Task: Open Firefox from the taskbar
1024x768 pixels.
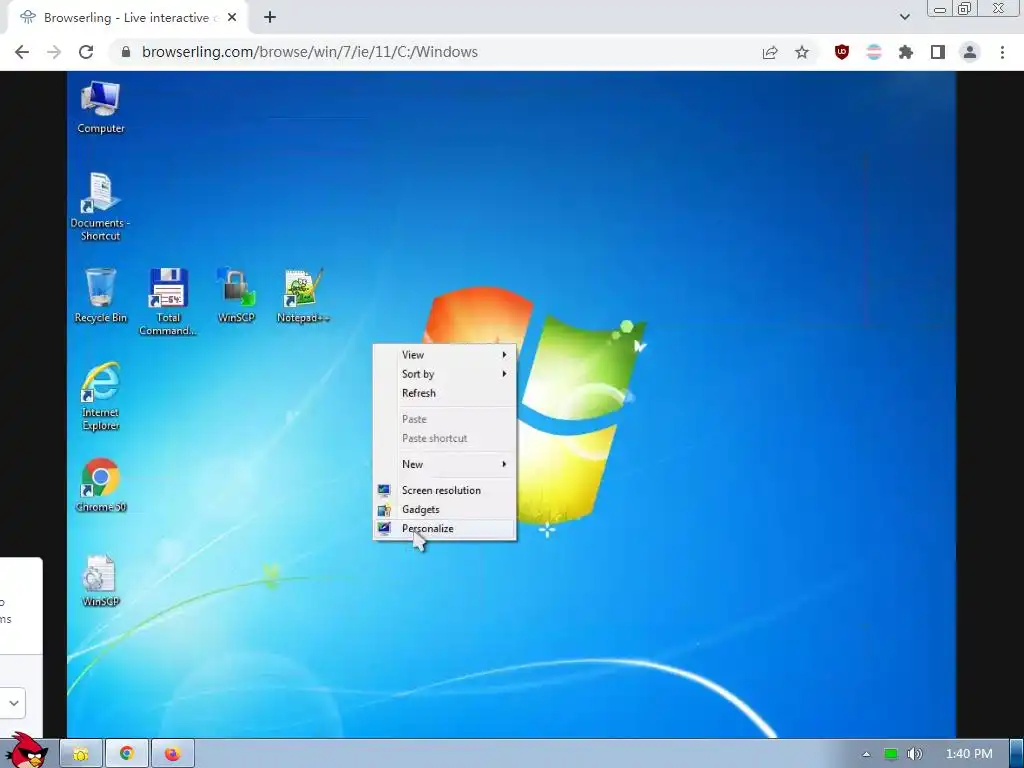Action: pos(172,754)
